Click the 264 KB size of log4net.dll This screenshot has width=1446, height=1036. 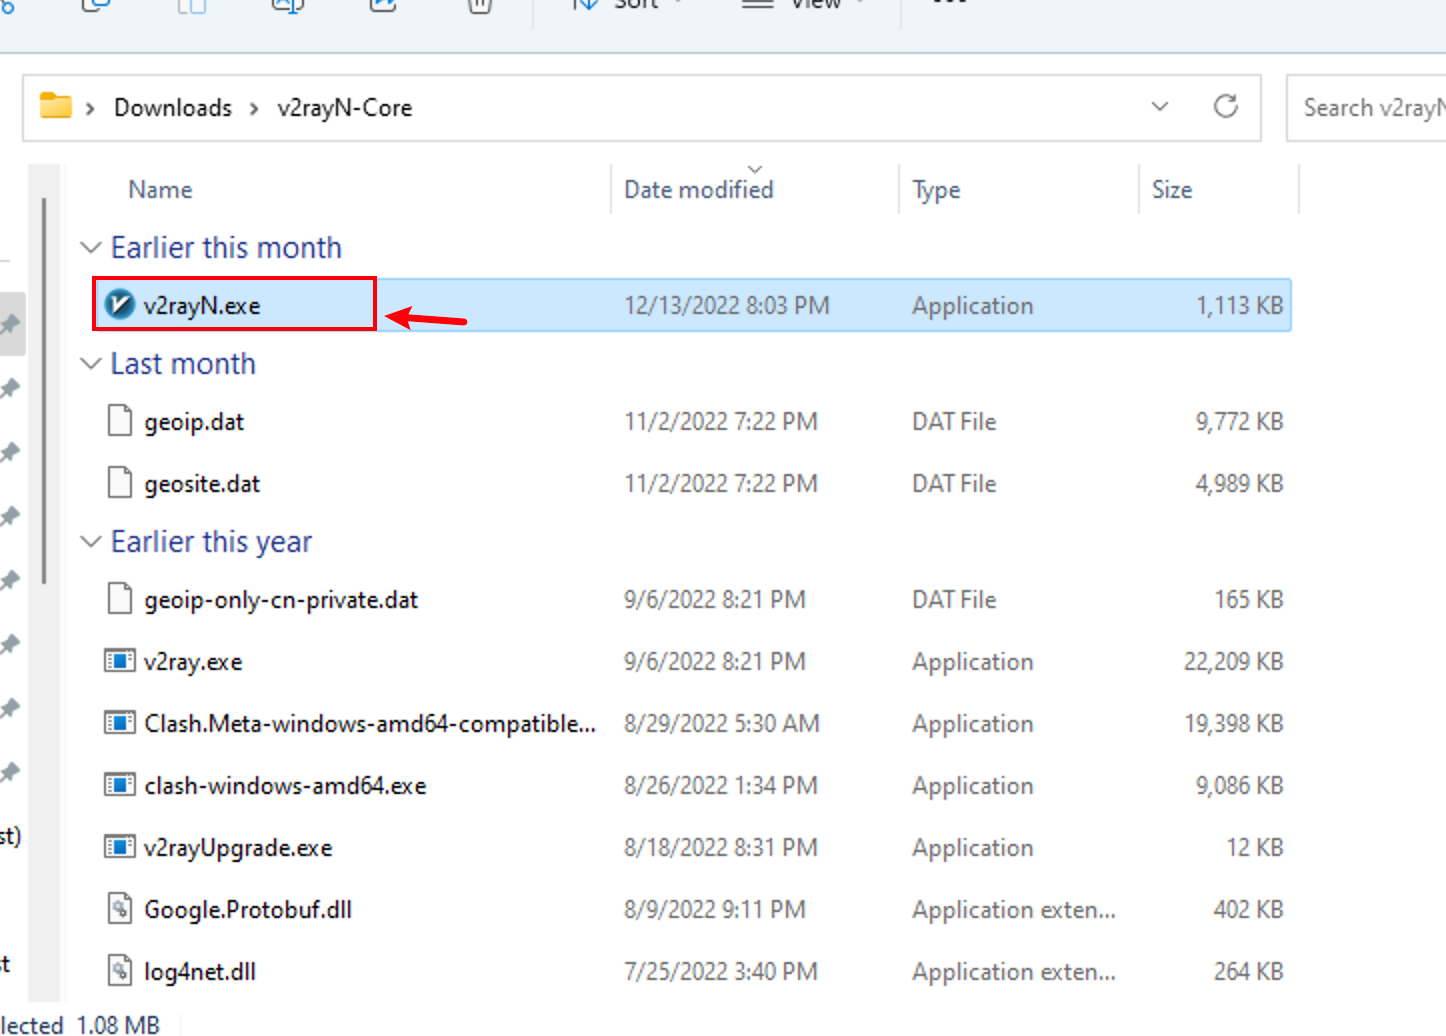coord(1249,971)
